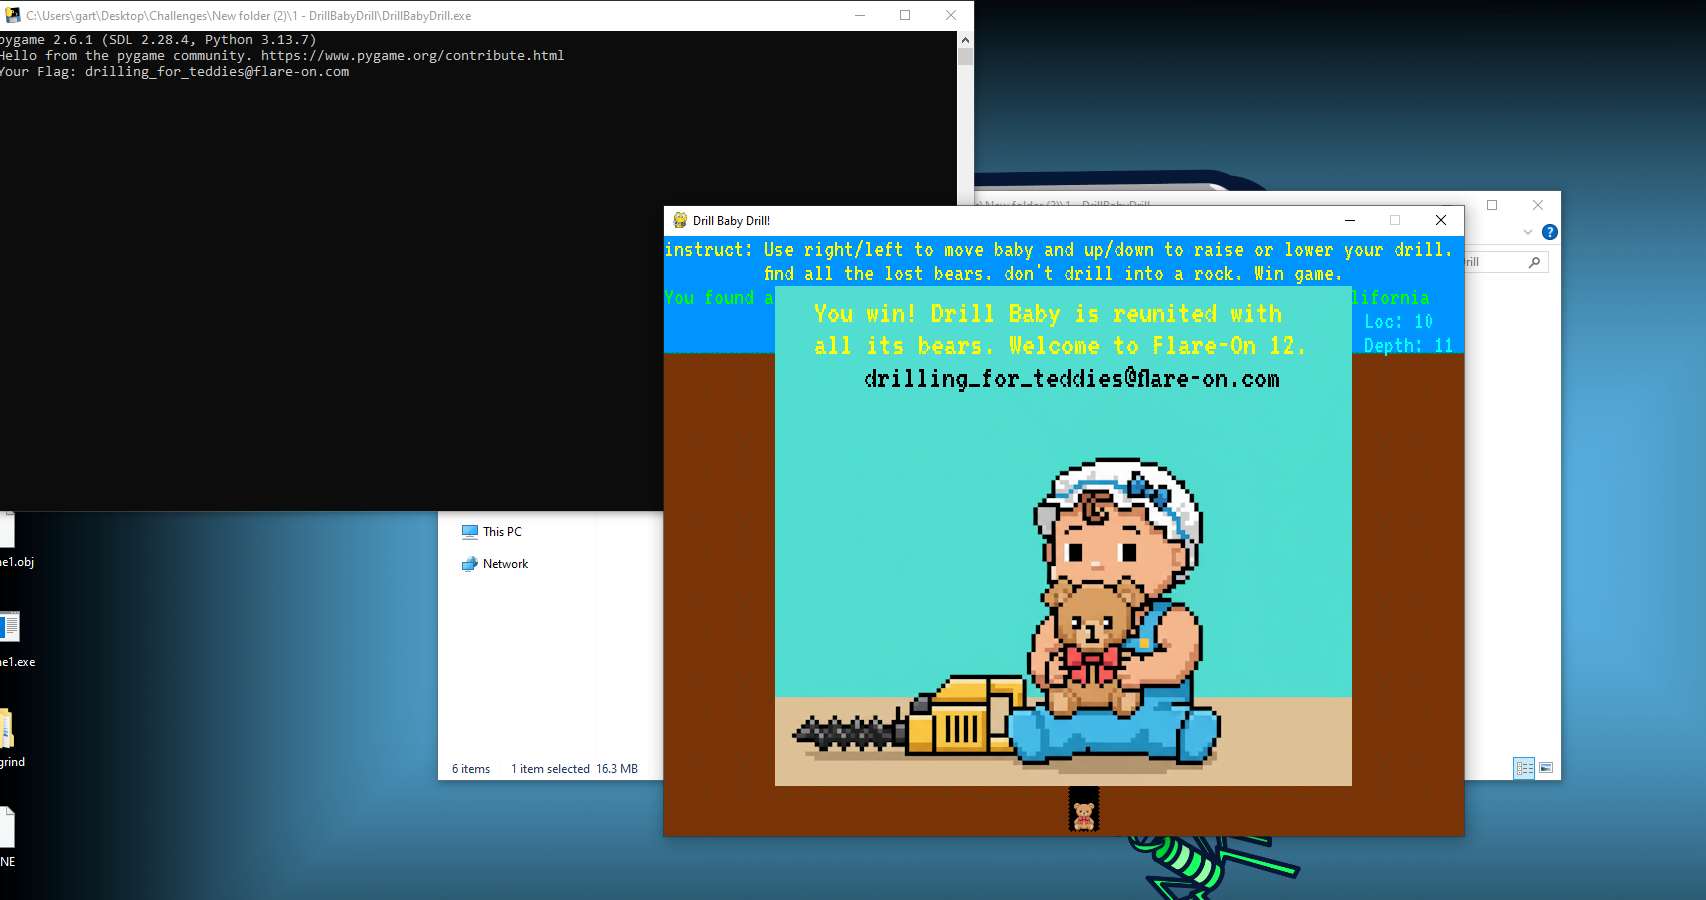This screenshot has width=1706, height=900.
Task: Minimize the Drill Baby Drill game window
Action: [1350, 220]
